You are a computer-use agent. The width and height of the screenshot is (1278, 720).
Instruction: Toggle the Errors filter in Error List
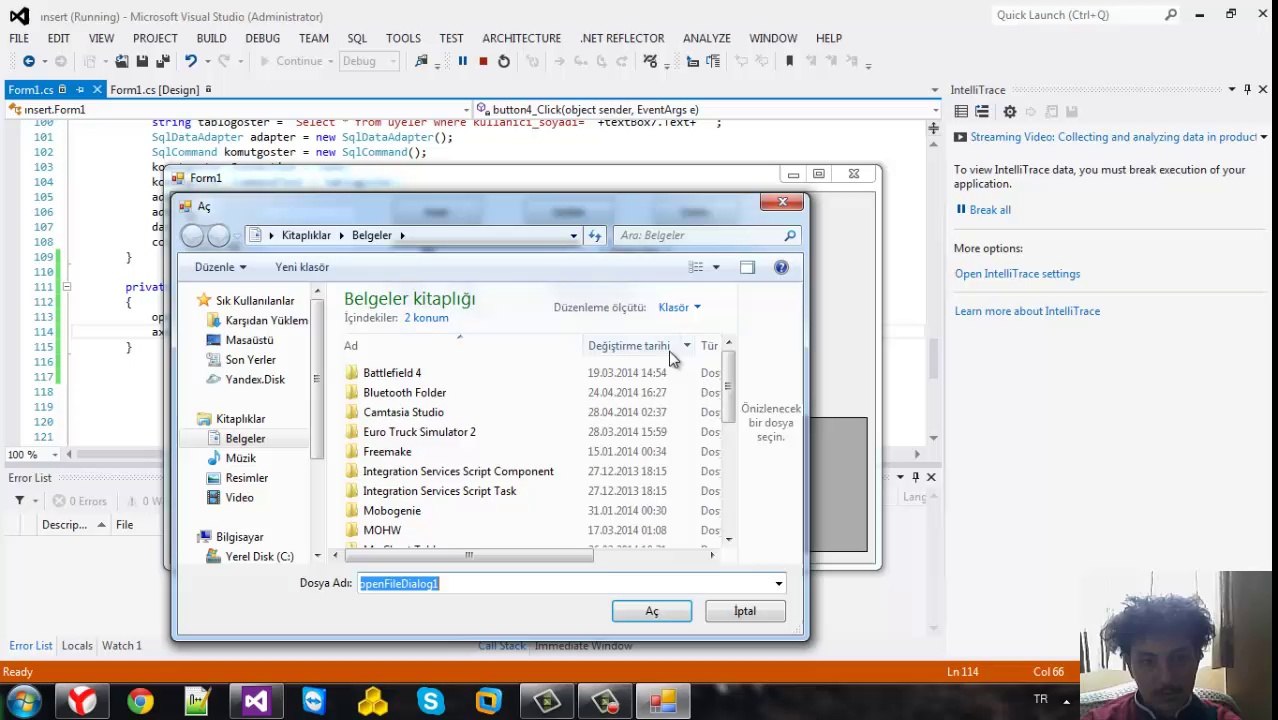point(79,501)
